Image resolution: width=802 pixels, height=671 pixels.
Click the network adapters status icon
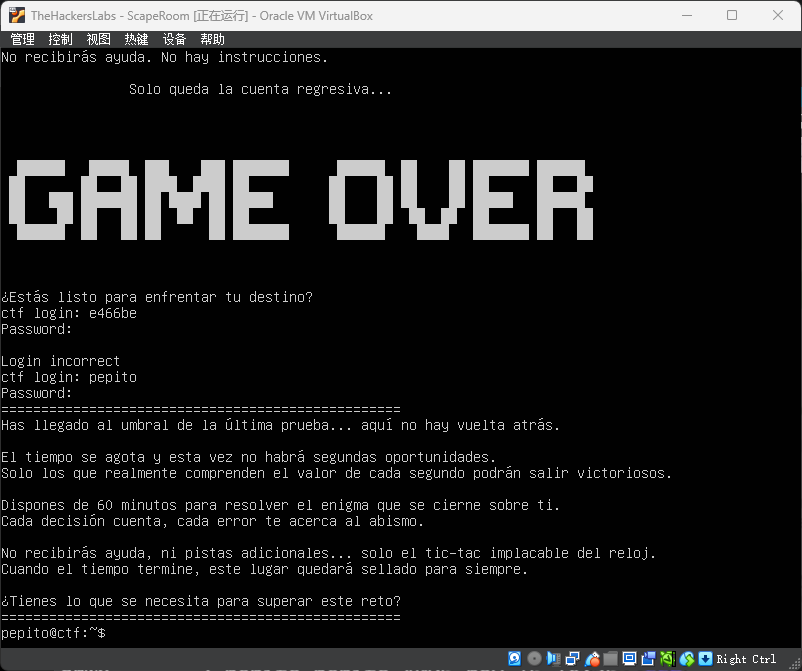click(573, 659)
